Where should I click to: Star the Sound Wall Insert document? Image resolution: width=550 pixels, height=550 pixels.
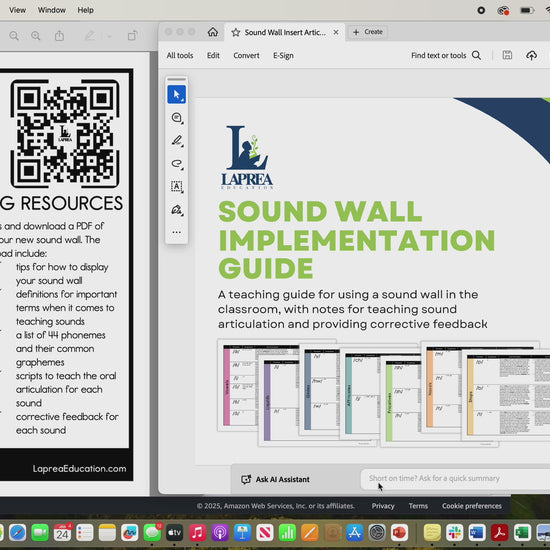coord(236,32)
